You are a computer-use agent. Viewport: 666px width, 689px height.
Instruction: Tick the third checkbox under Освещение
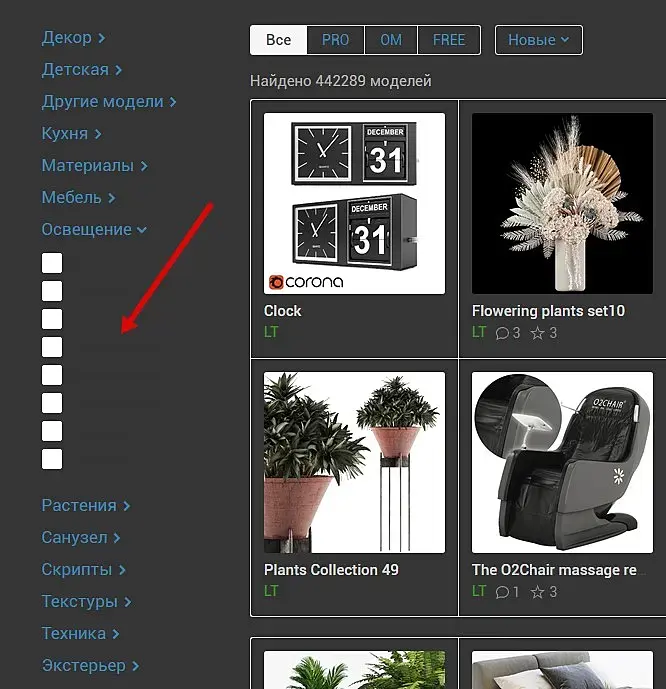coord(52,319)
